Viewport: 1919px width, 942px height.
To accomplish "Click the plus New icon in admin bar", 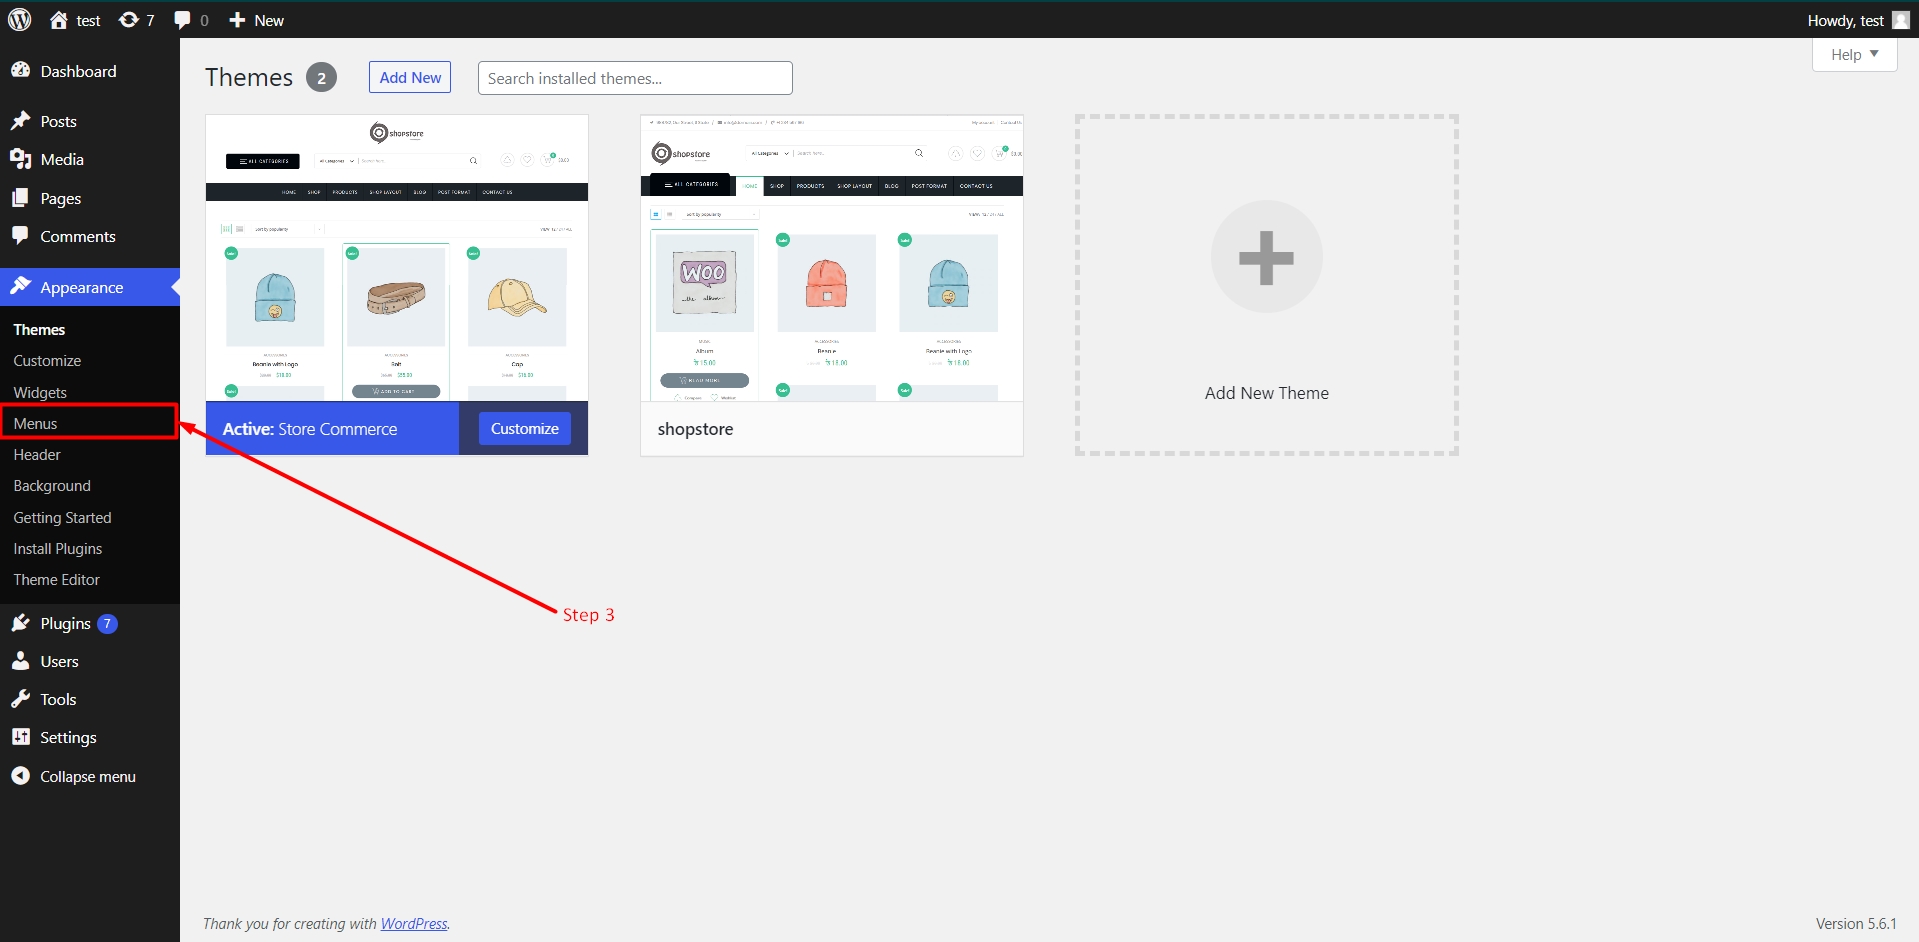I will (x=237, y=20).
